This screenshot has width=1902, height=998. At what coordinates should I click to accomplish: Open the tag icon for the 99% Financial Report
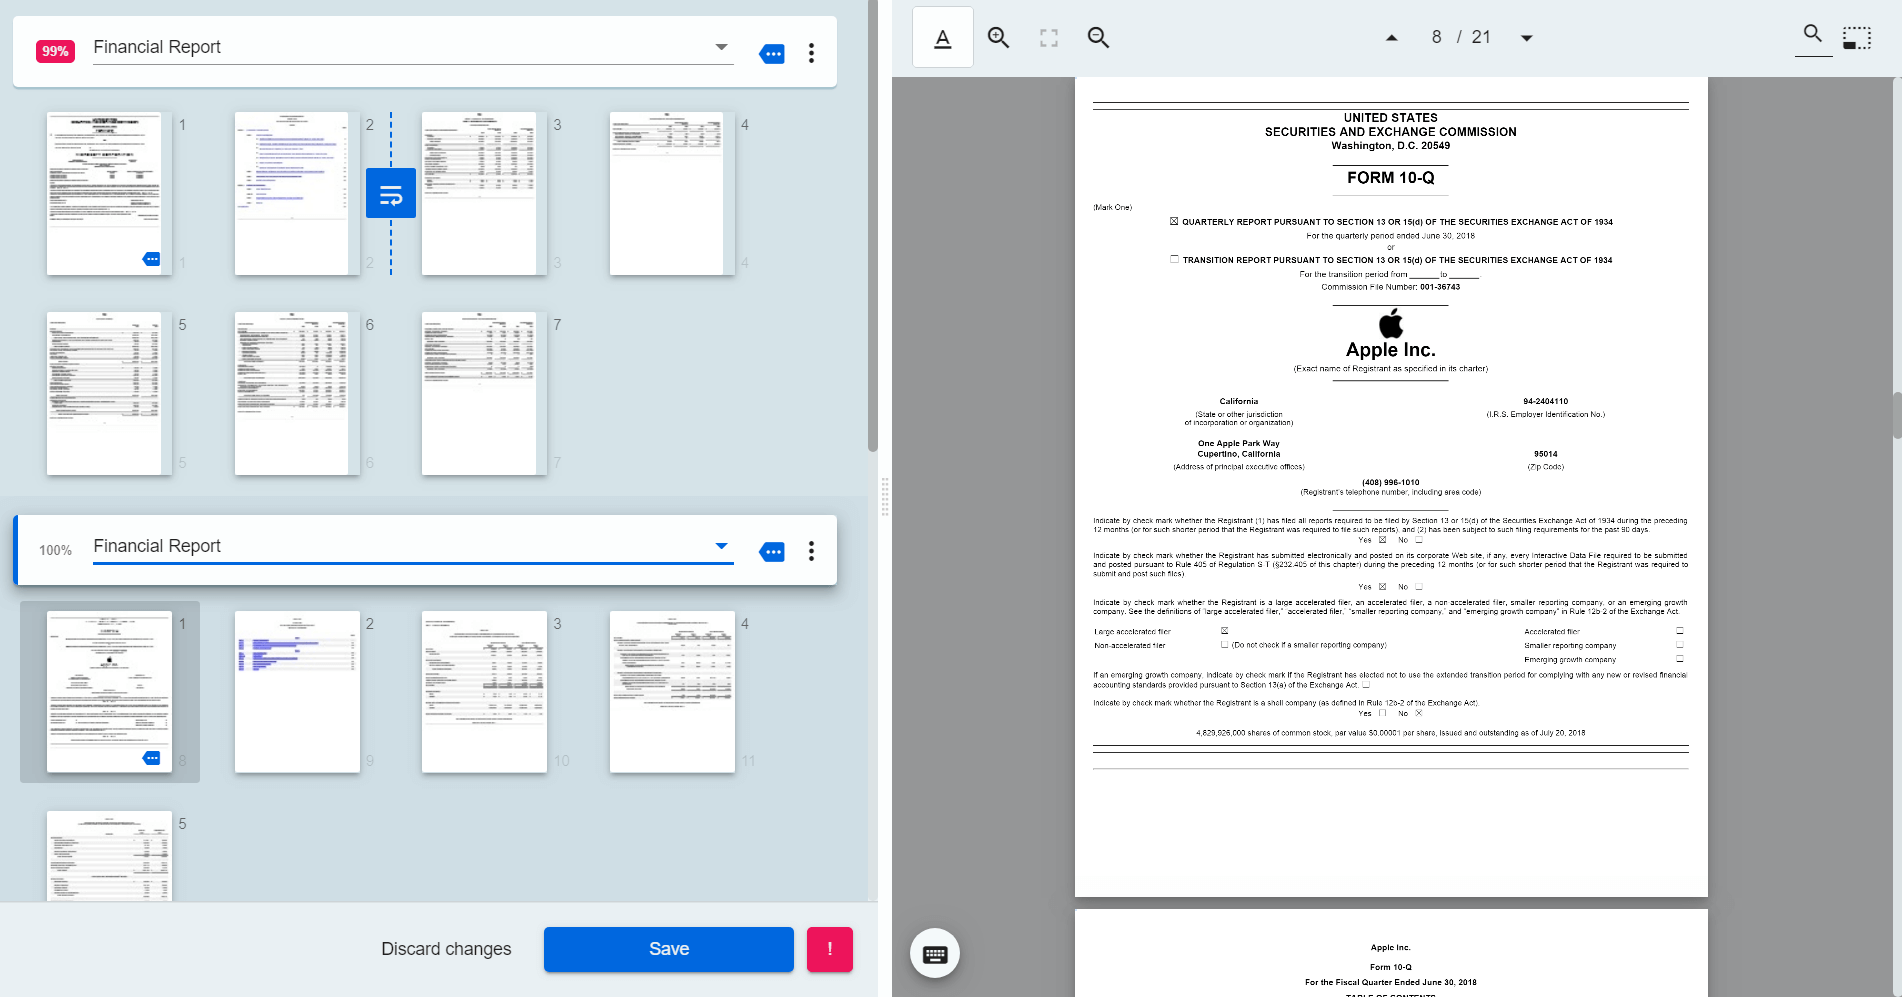pos(772,53)
